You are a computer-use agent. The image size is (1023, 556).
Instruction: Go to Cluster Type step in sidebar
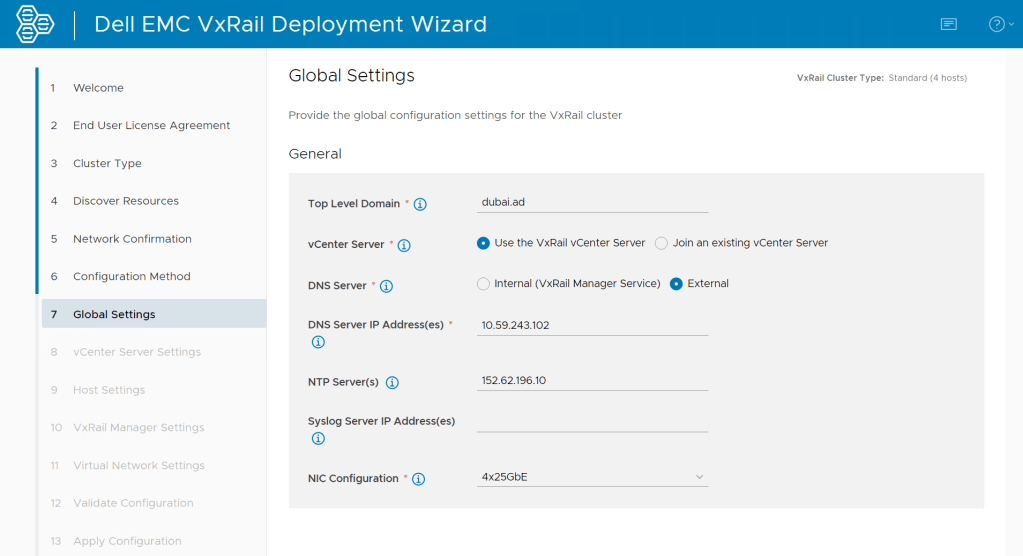pyautogui.click(x=107, y=163)
